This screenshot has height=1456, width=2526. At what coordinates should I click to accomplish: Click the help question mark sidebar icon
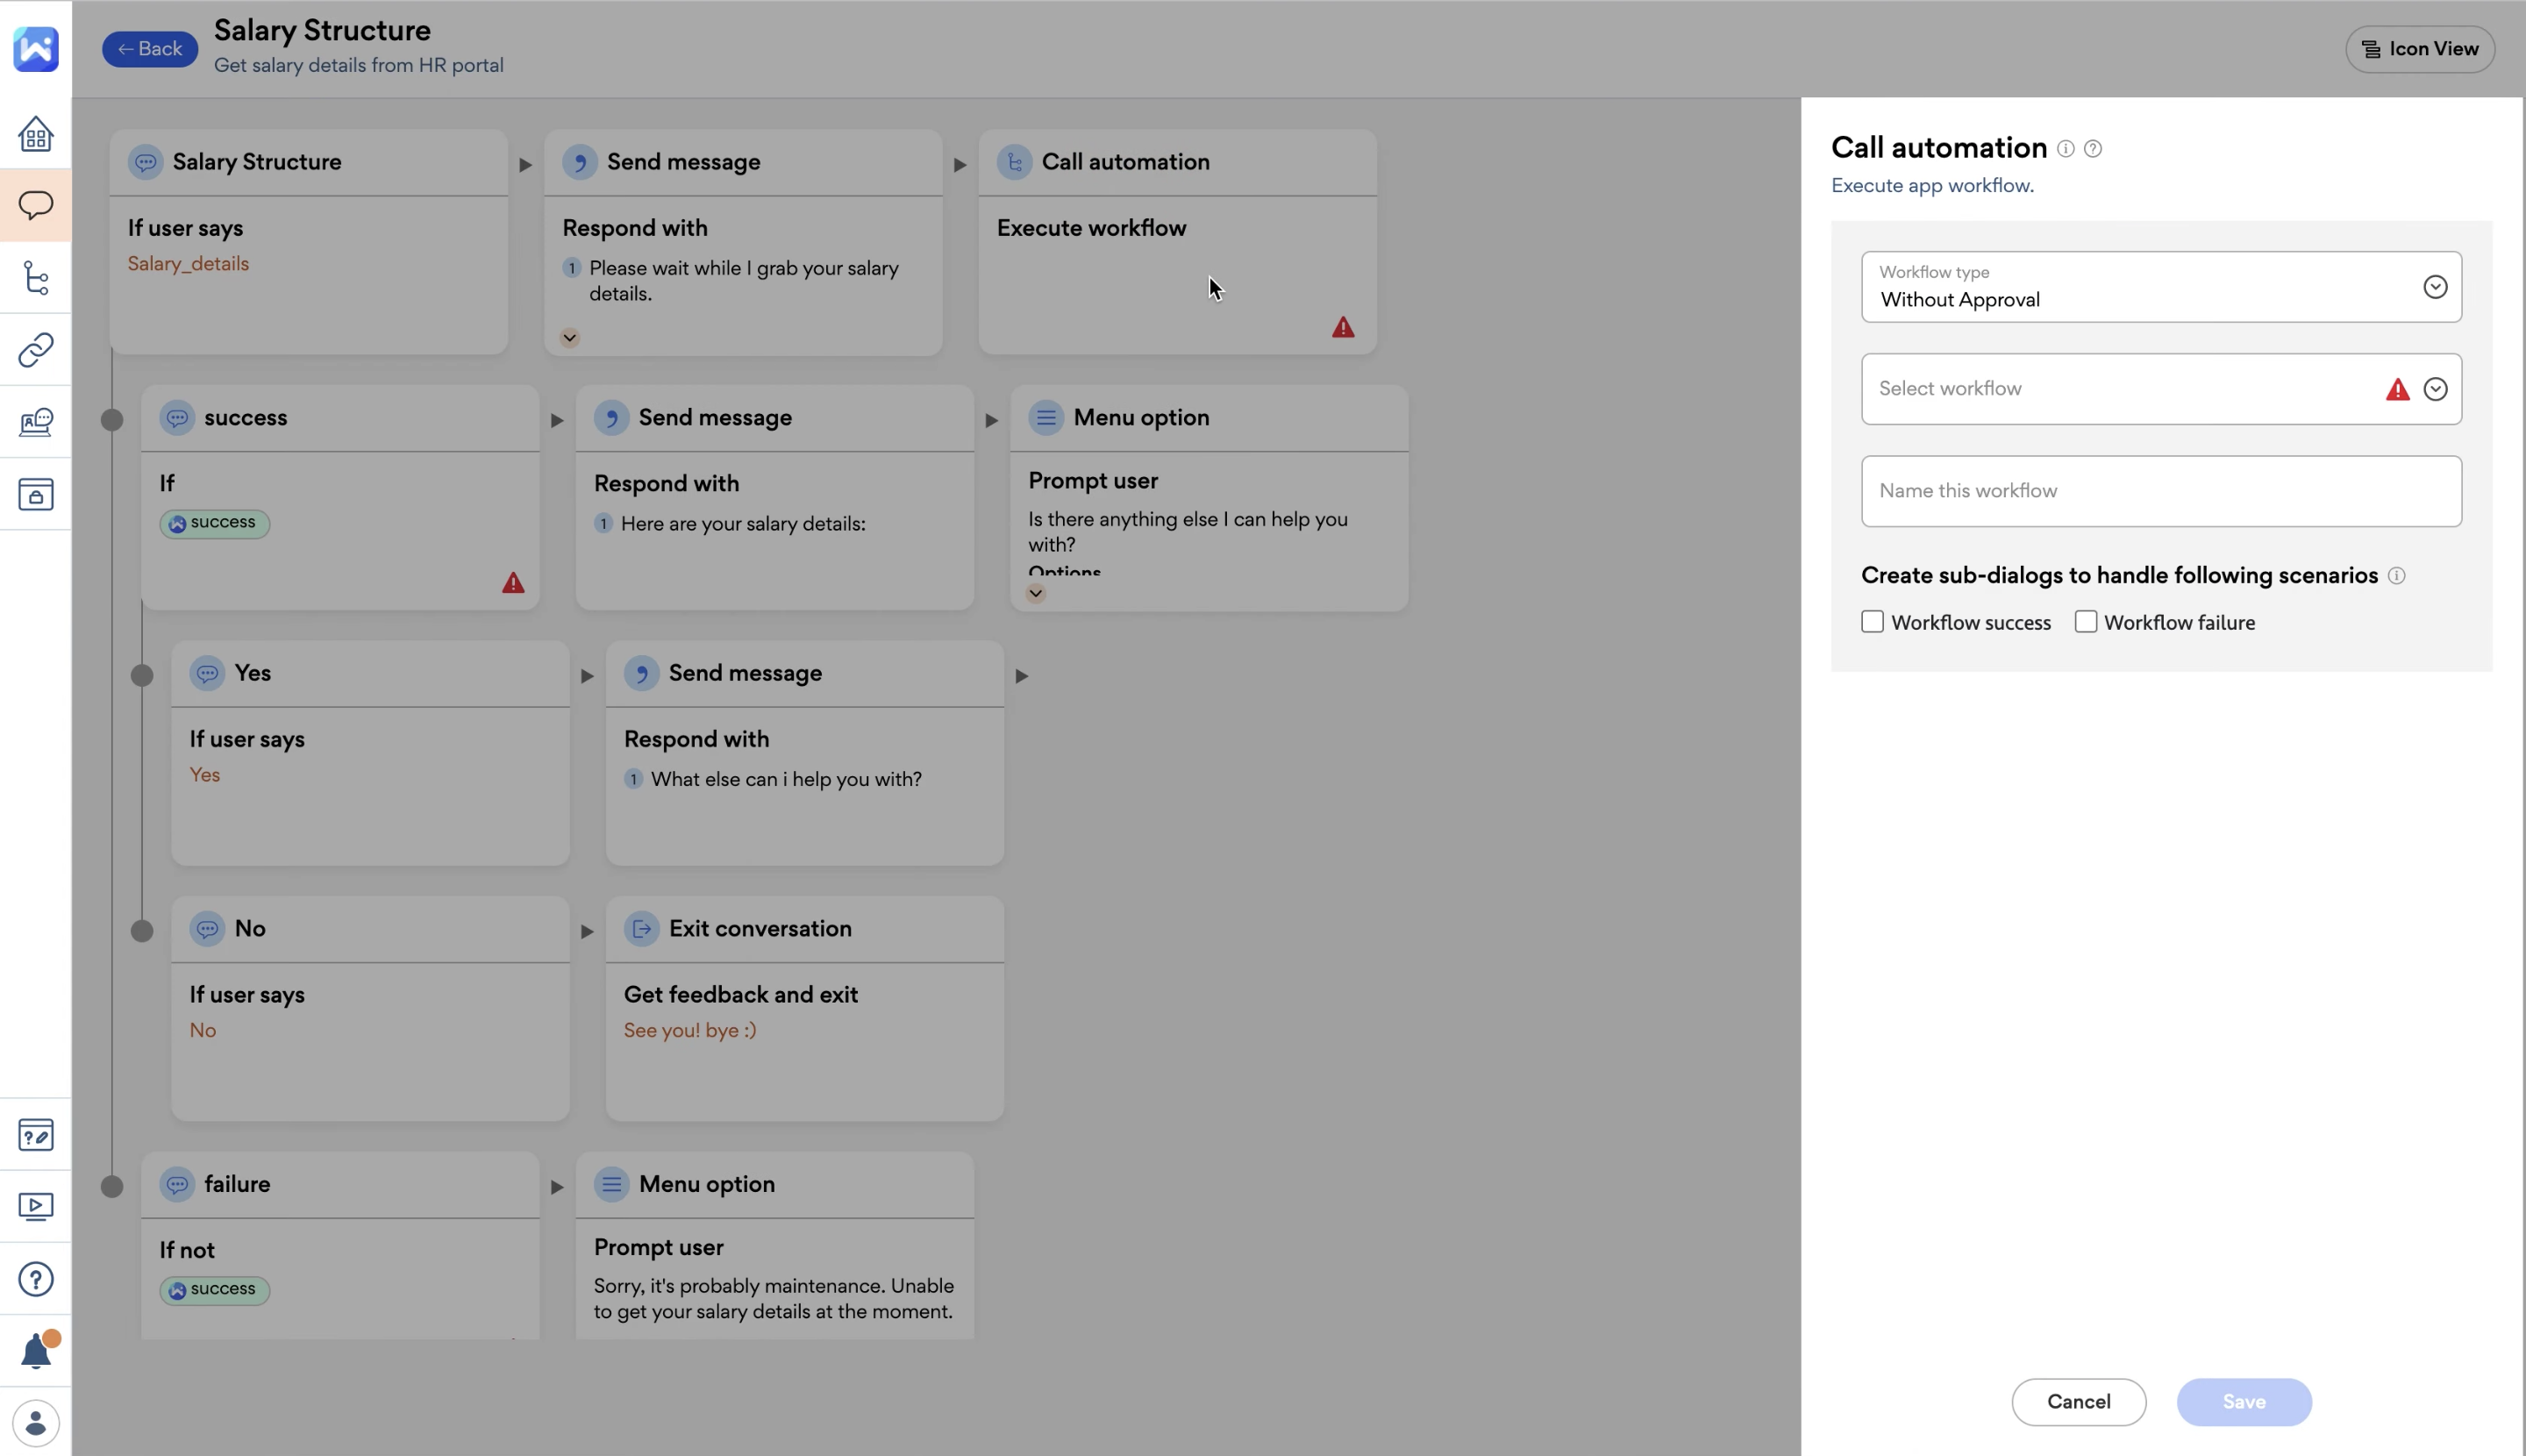coord(36,1279)
